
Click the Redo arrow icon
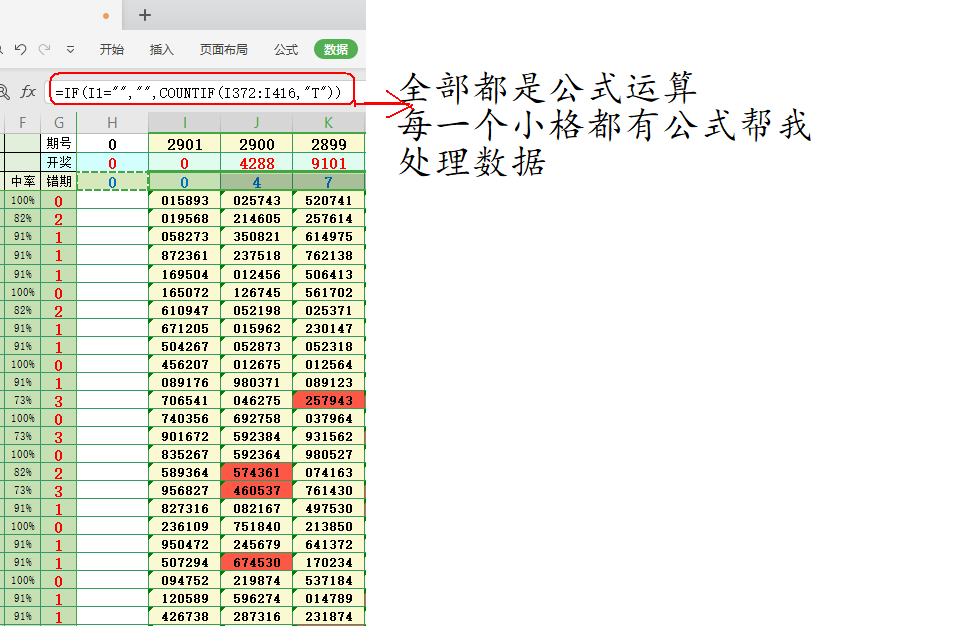[x=45, y=49]
